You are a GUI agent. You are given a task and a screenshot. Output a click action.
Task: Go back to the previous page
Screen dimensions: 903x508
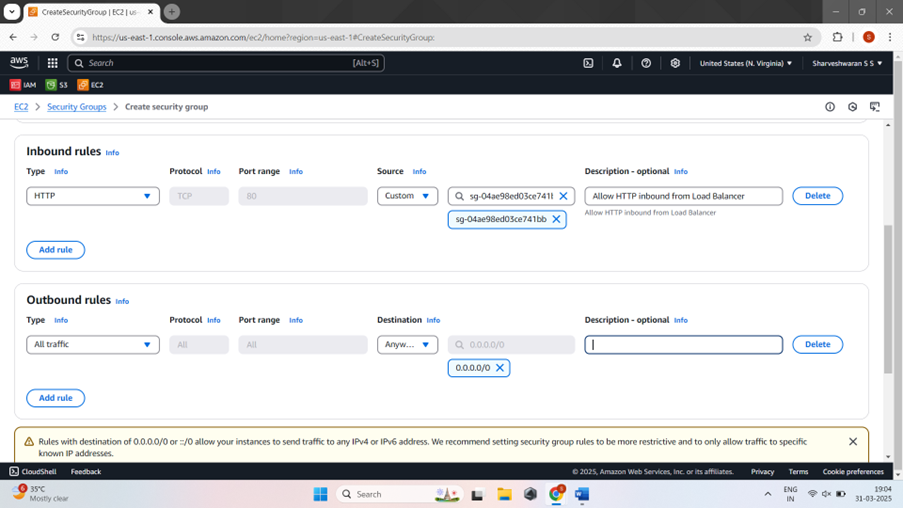point(13,37)
